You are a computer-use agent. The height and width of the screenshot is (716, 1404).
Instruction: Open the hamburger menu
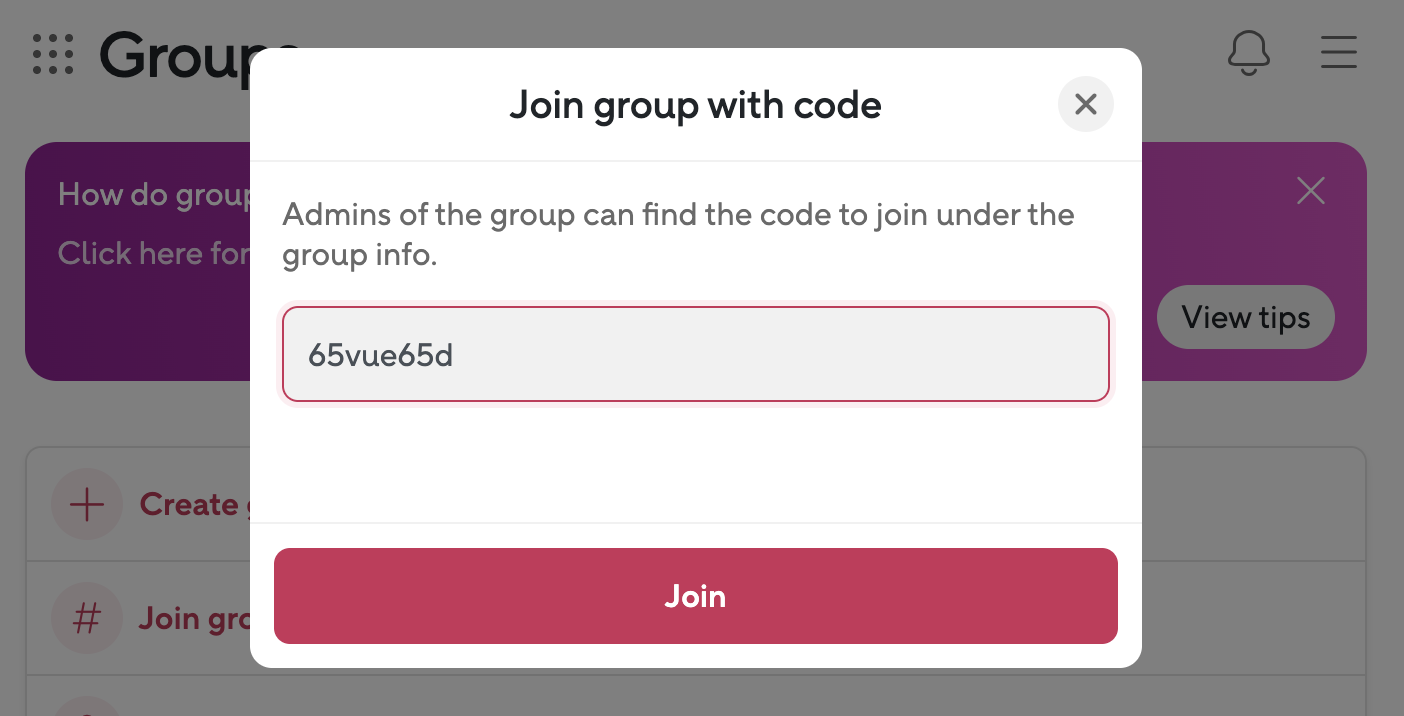point(1338,52)
